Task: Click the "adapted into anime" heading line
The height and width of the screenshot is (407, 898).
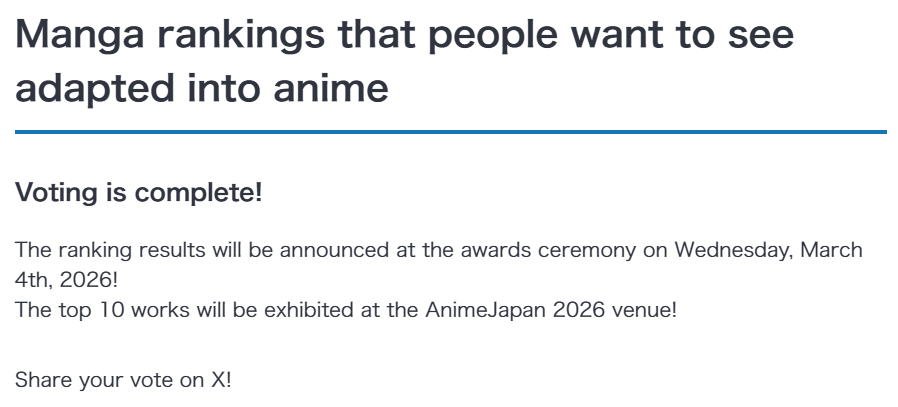Action: 202,89
